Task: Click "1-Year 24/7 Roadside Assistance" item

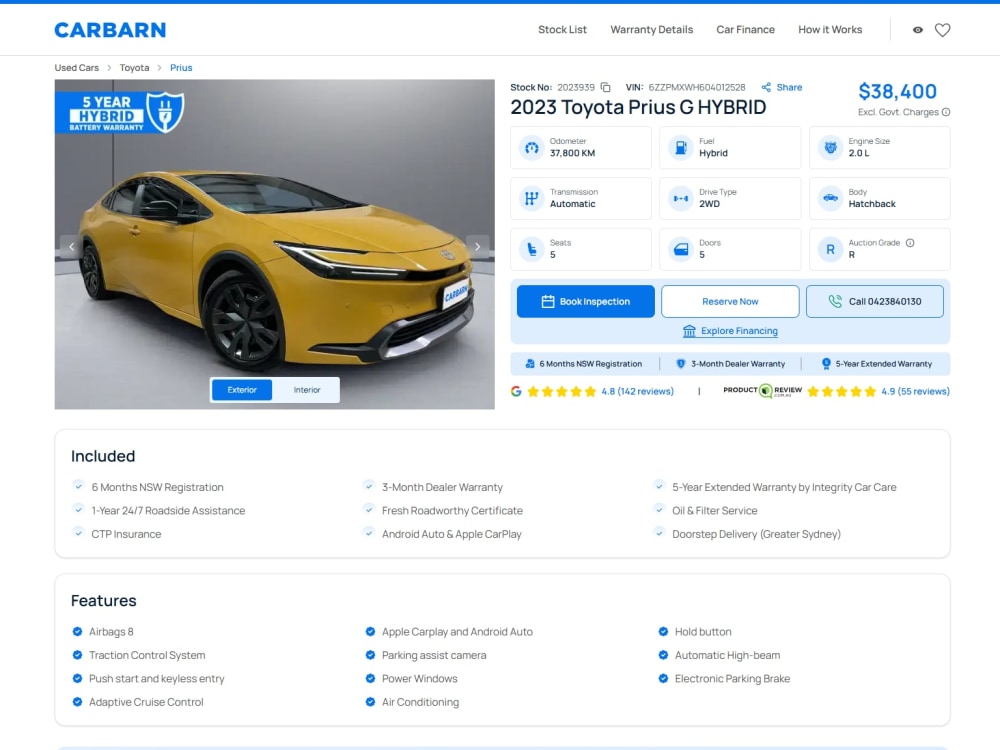Action: pyautogui.click(x=168, y=511)
